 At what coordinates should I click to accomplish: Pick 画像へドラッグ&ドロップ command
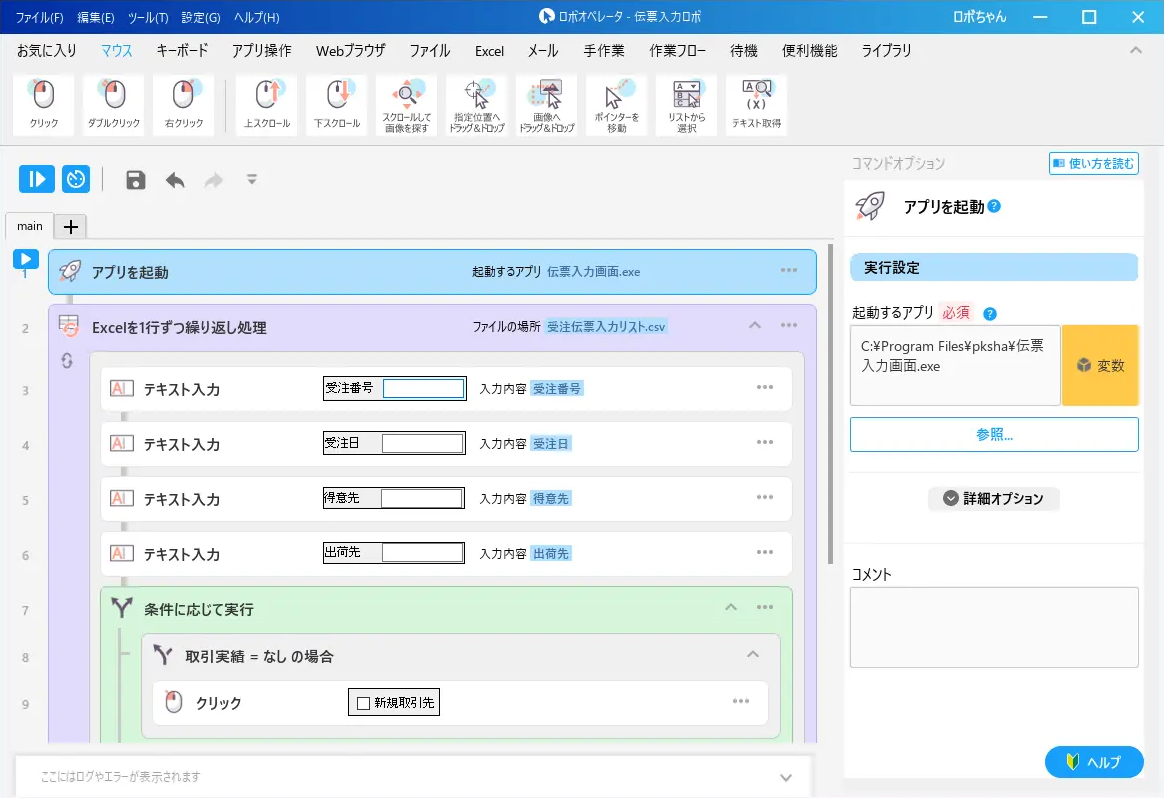coord(546,105)
